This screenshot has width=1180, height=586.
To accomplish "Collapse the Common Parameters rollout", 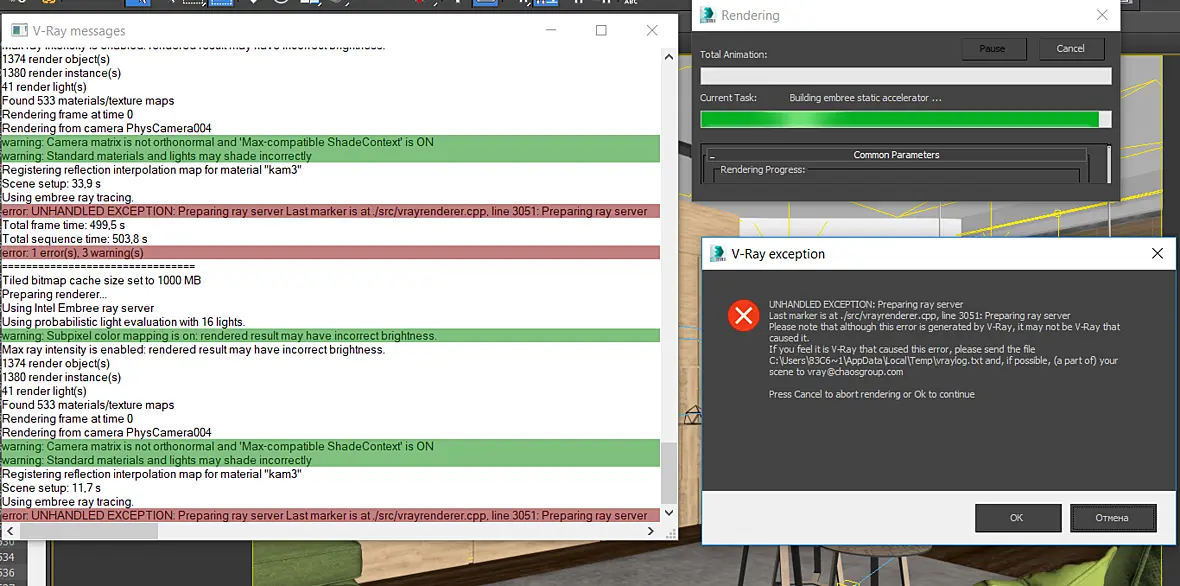I will (712, 155).
